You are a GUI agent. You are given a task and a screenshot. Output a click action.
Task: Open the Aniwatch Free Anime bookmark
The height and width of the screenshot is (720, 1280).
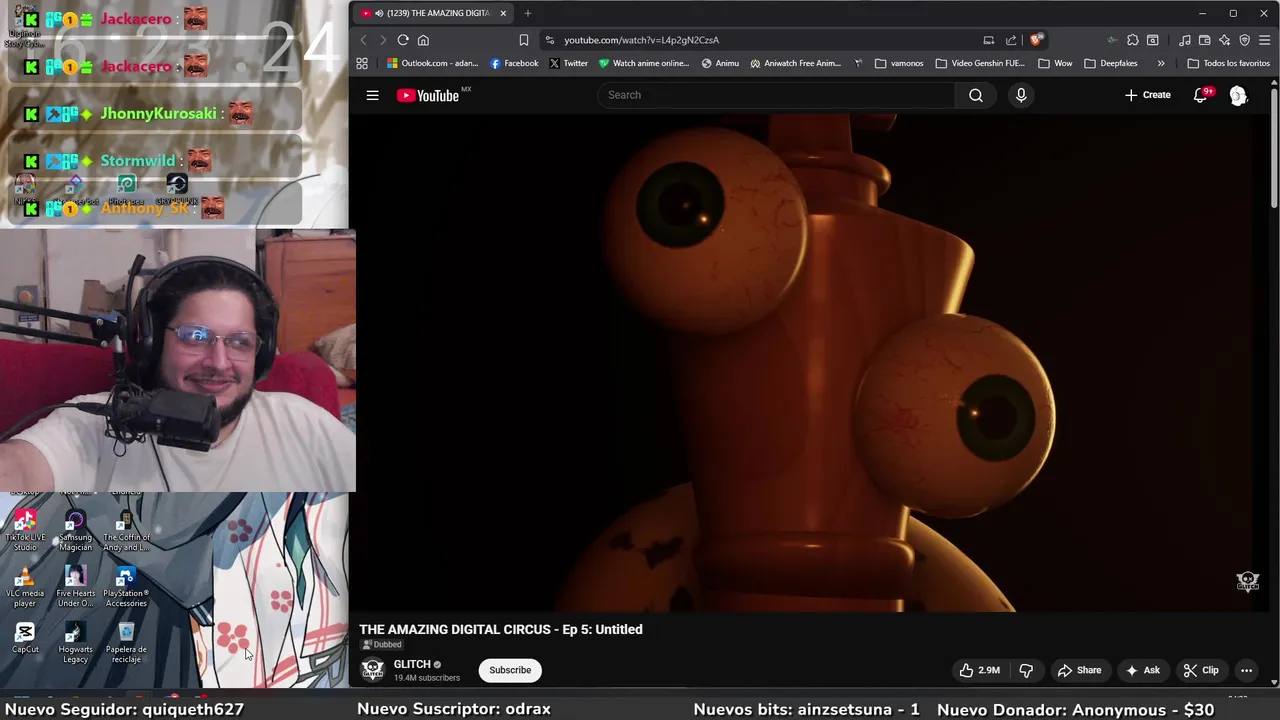point(795,63)
